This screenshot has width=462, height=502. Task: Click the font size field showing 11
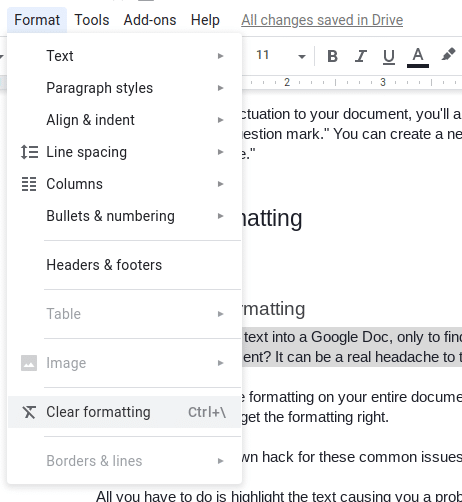point(263,55)
